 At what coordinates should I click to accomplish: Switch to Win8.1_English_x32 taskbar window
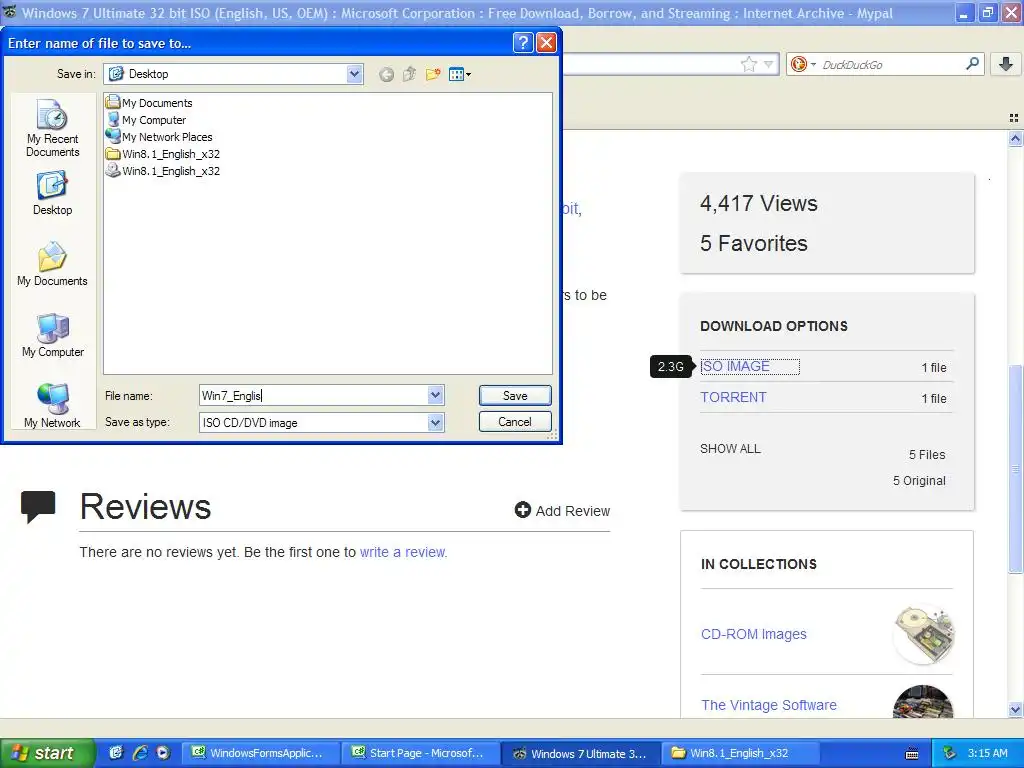[741, 753]
